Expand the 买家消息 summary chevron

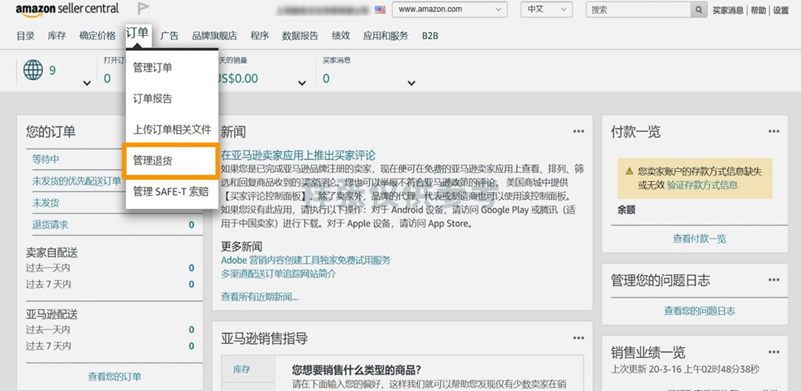point(411,83)
